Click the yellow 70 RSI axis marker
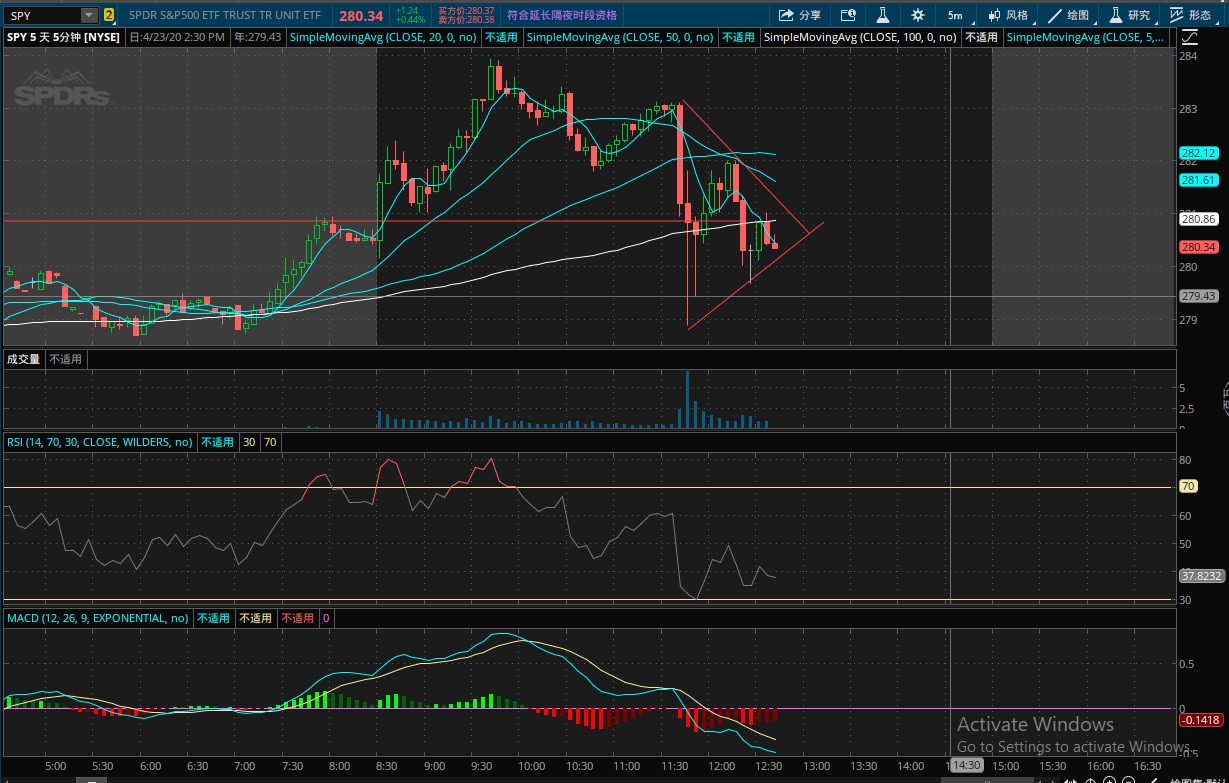 (x=1188, y=487)
